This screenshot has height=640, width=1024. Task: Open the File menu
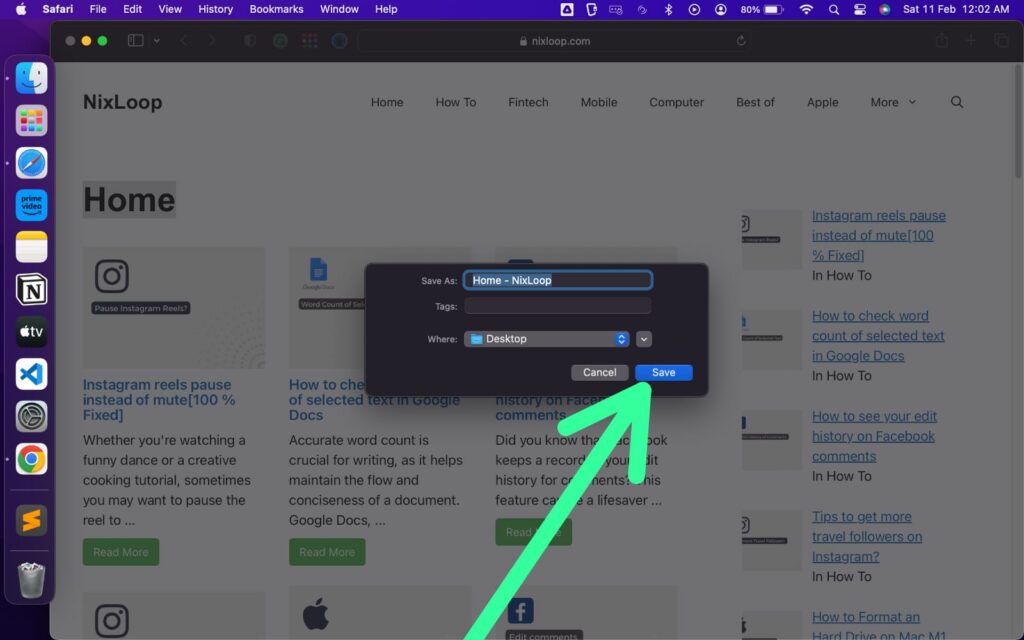[x=98, y=9]
